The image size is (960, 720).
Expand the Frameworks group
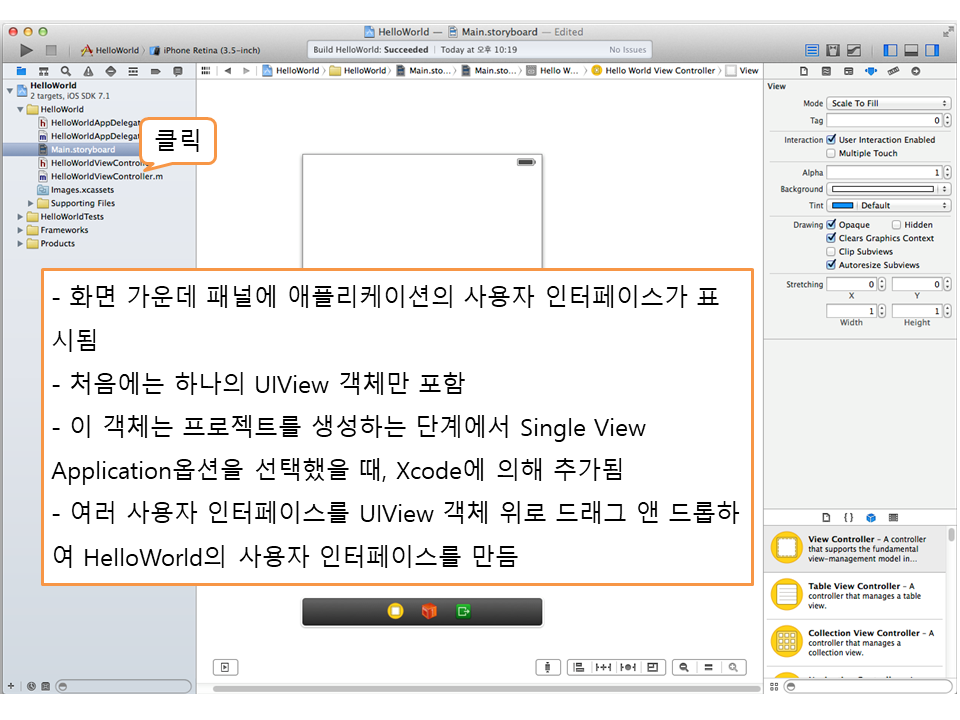click(20, 230)
